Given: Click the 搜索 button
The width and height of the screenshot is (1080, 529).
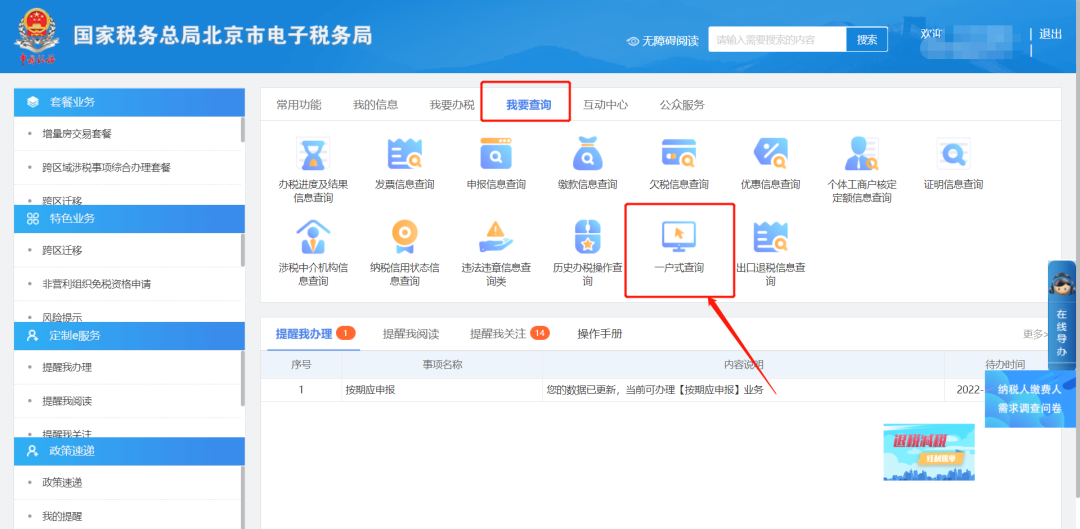Looking at the screenshot, I should [x=867, y=39].
